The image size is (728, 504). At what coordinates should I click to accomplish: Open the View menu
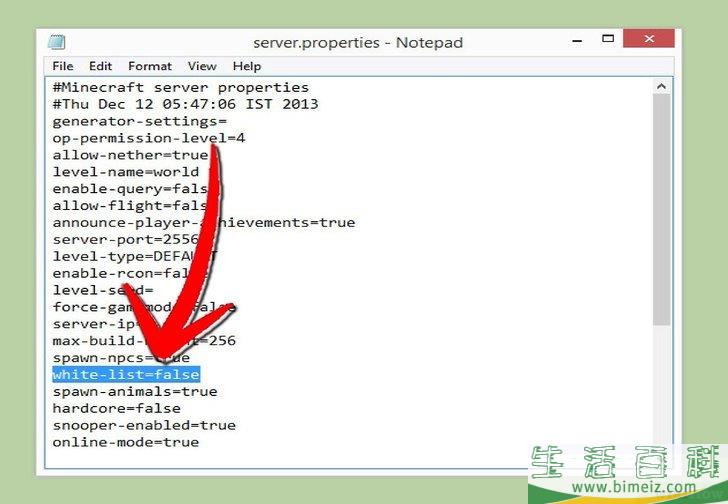202,66
